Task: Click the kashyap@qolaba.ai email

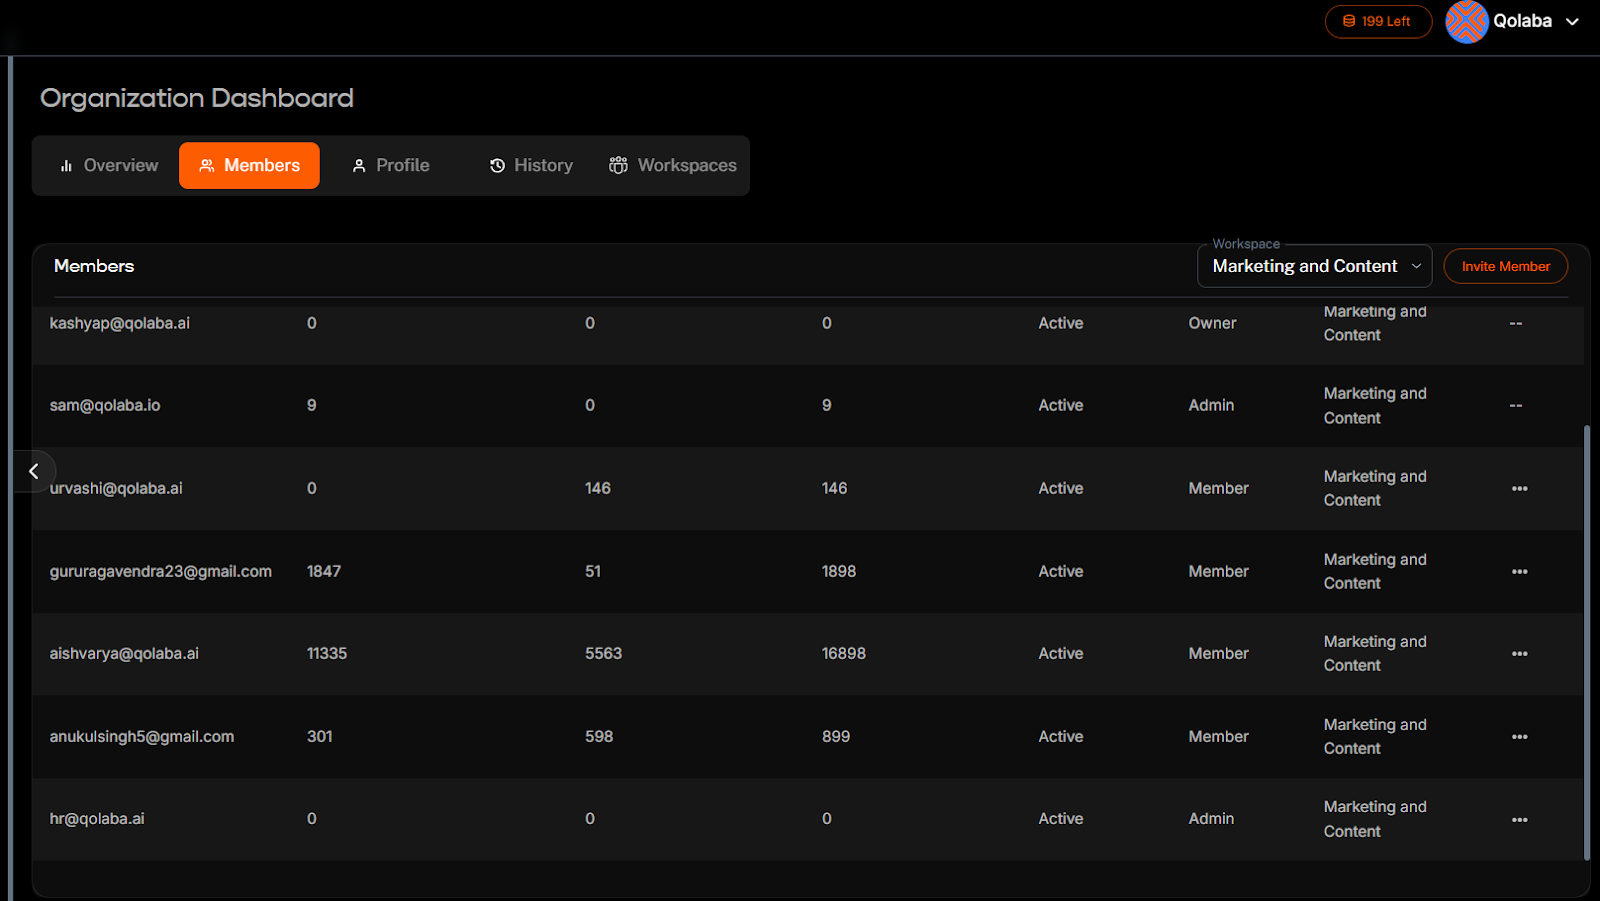Action: (x=120, y=323)
